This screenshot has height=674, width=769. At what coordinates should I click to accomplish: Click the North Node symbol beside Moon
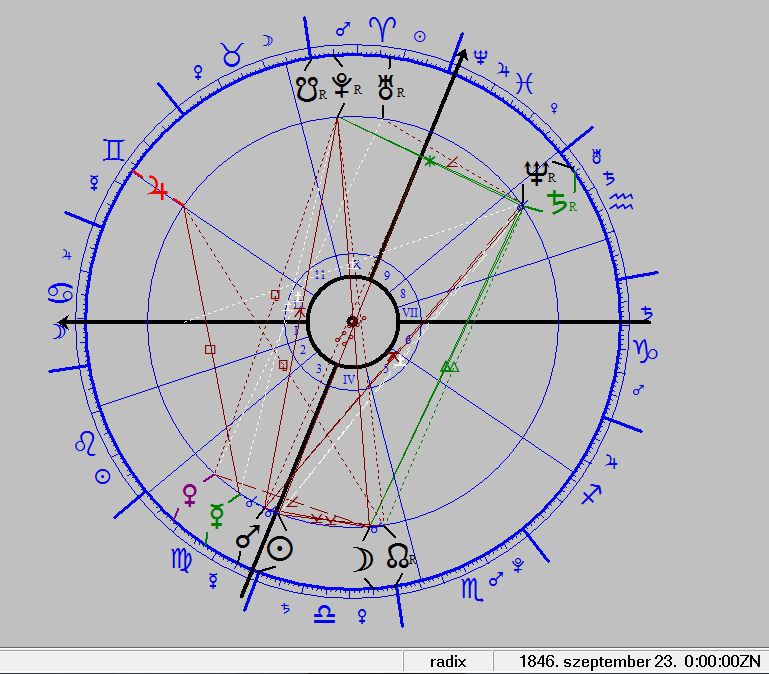(397, 557)
